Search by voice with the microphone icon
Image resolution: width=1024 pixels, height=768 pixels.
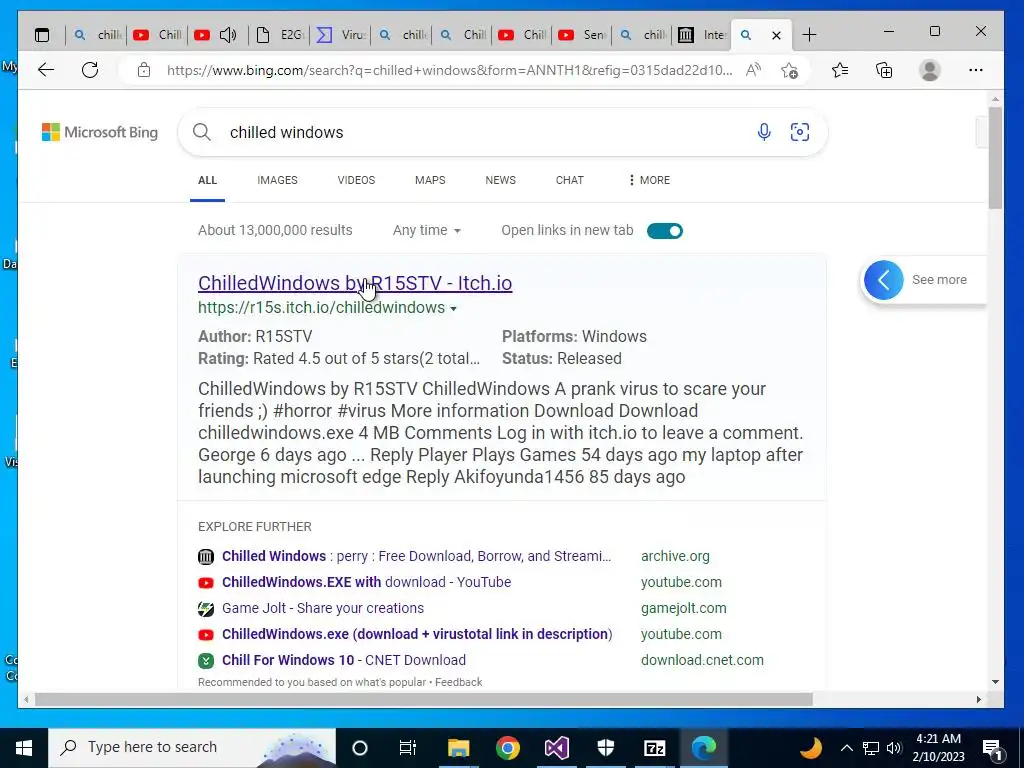point(764,132)
